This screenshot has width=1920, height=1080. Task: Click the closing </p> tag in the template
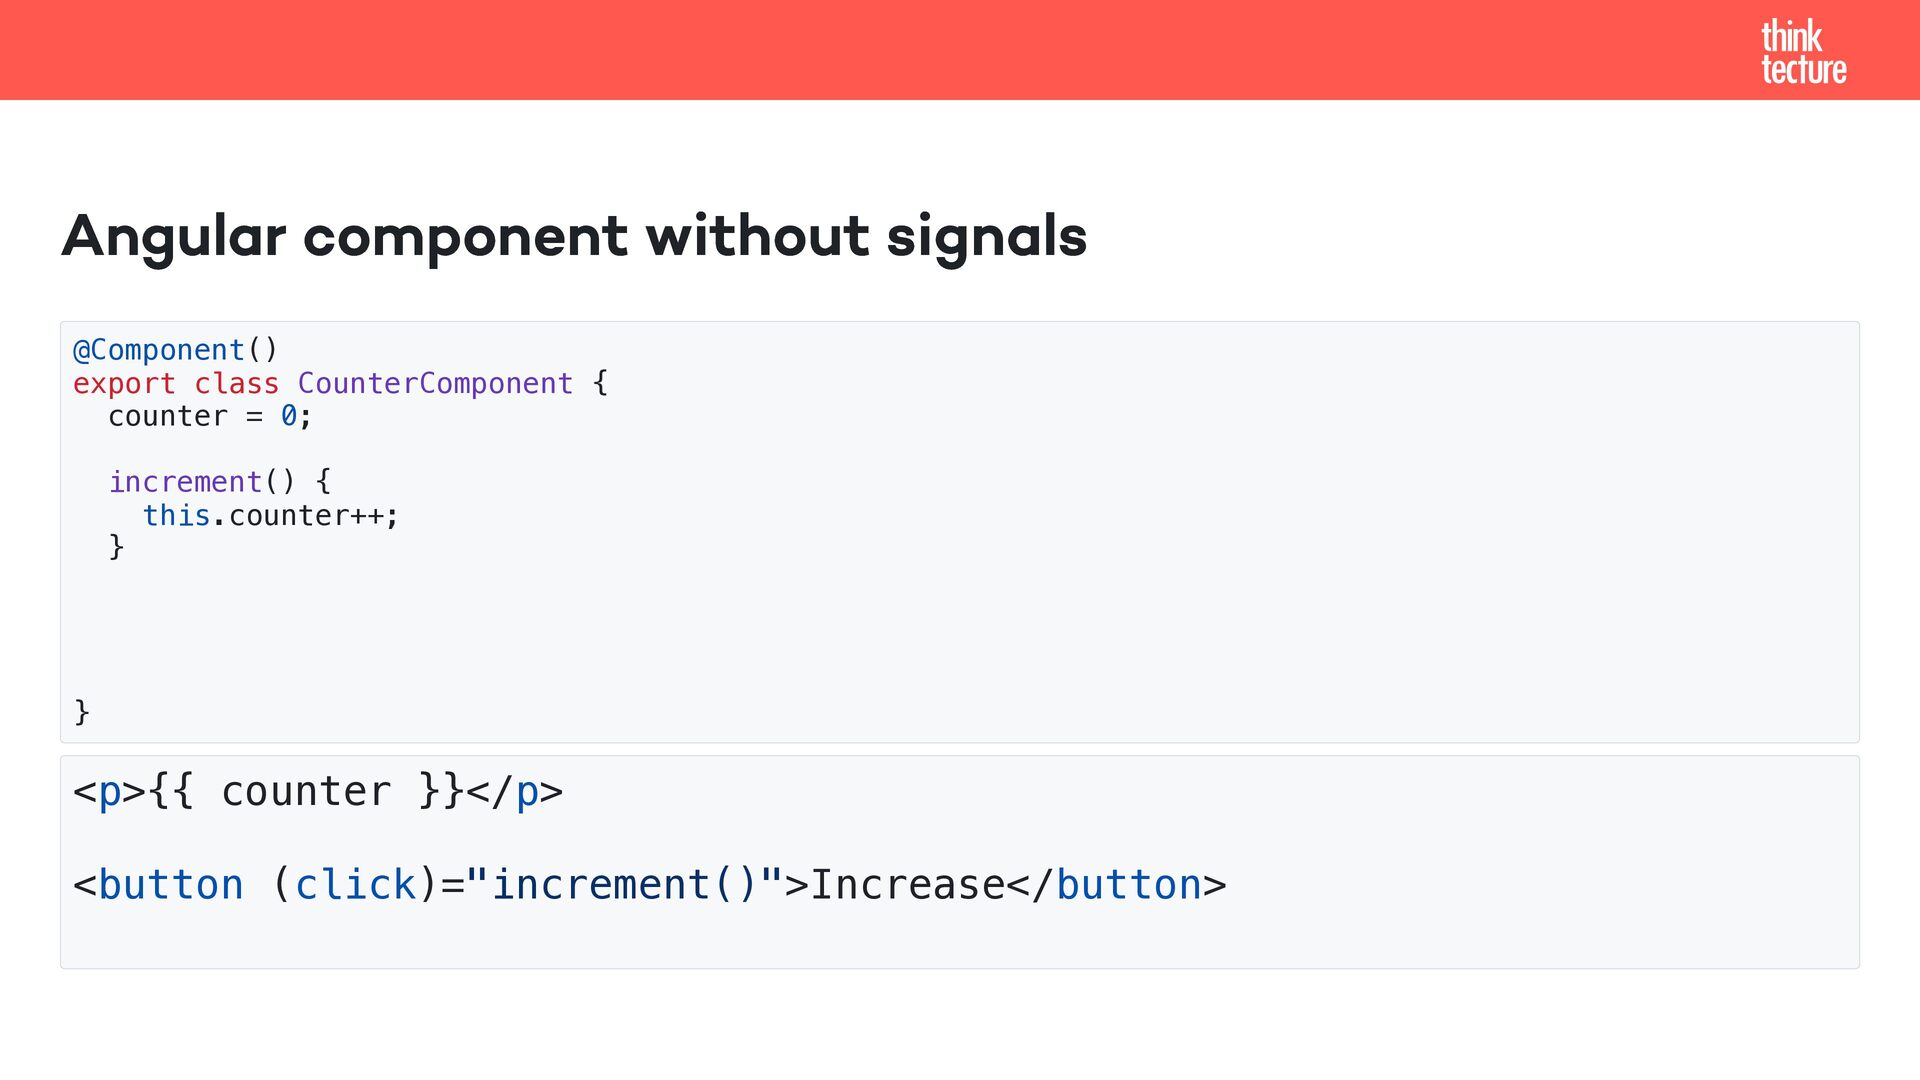tap(515, 791)
